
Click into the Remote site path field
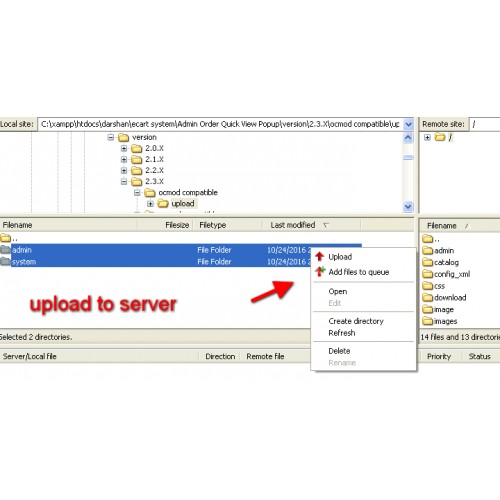point(484,124)
